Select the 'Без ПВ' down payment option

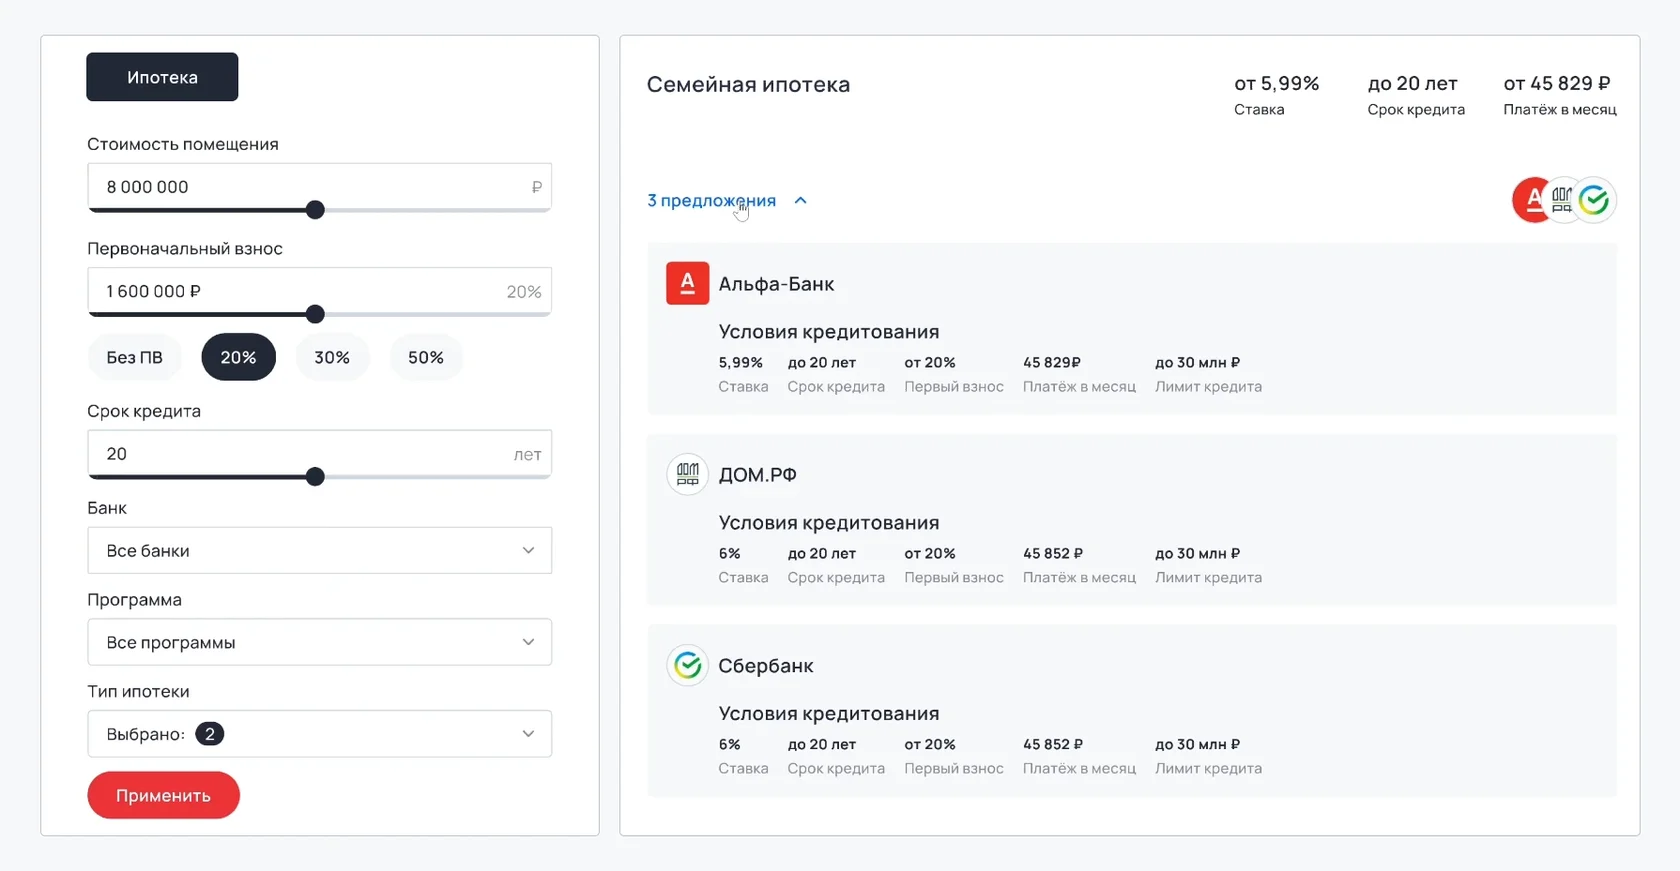pos(135,358)
